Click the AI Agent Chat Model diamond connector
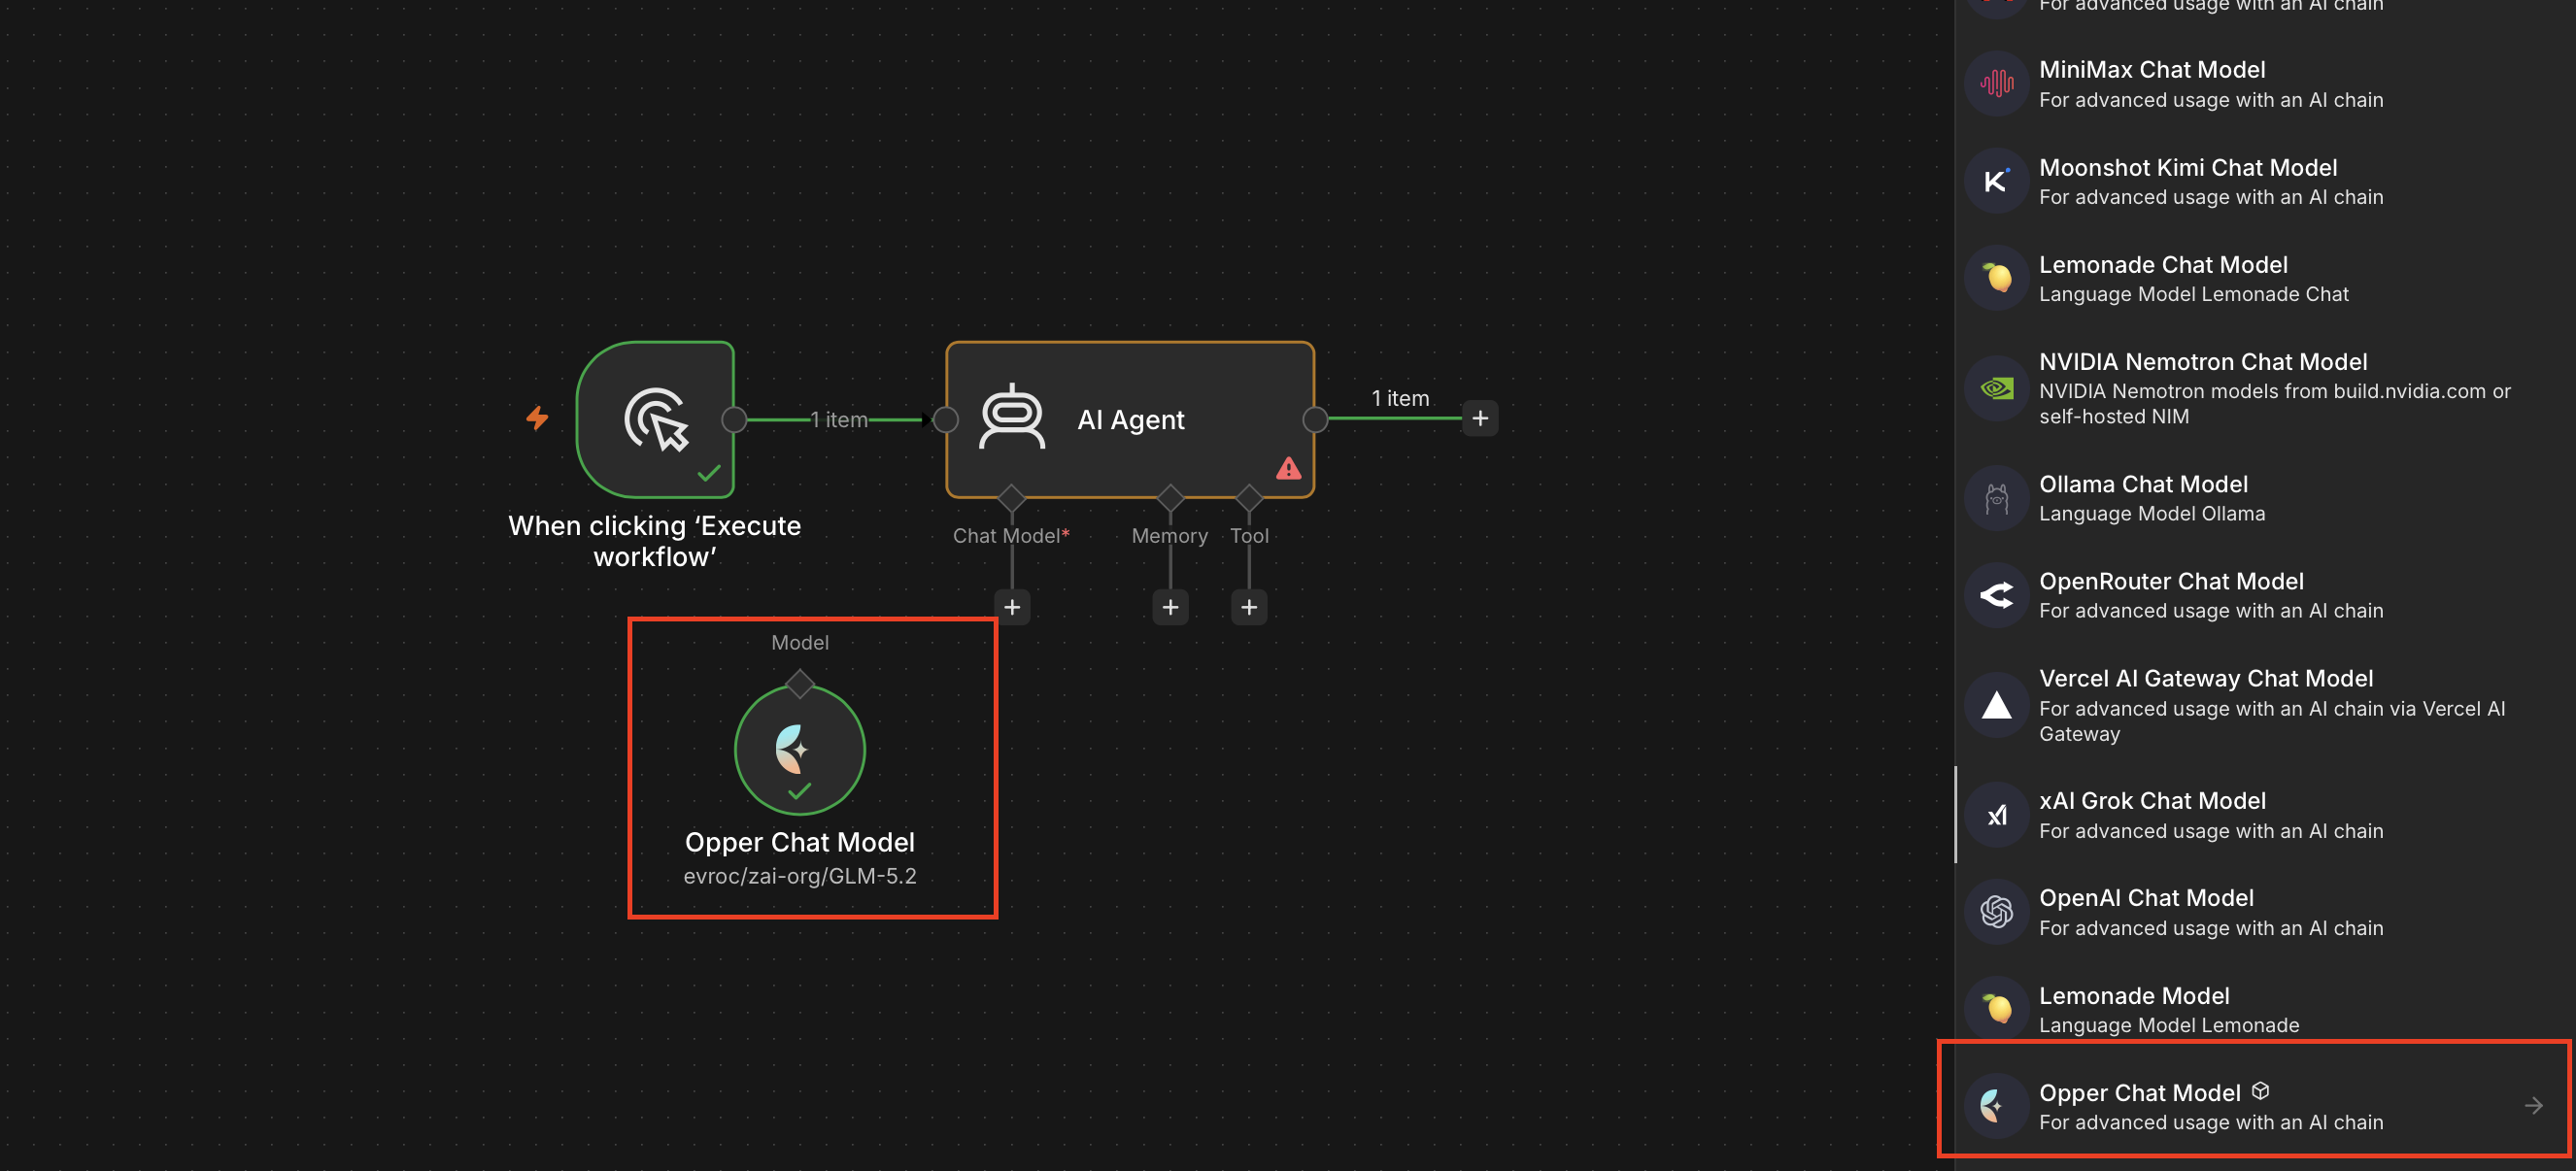The width and height of the screenshot is (2576, 1171). 1011,497
